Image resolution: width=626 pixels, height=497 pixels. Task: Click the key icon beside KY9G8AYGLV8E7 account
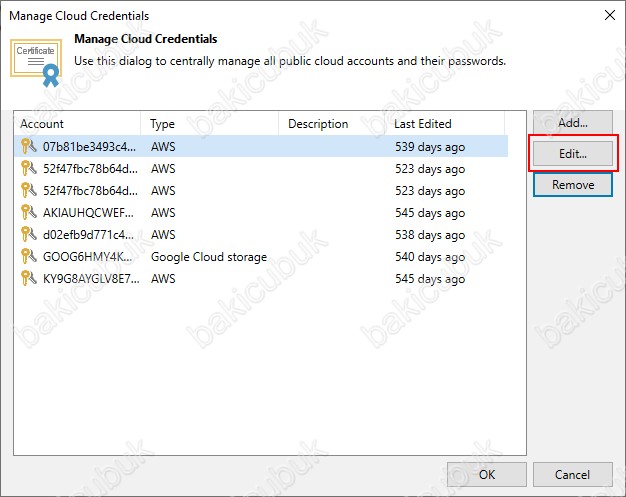[28, 278]
